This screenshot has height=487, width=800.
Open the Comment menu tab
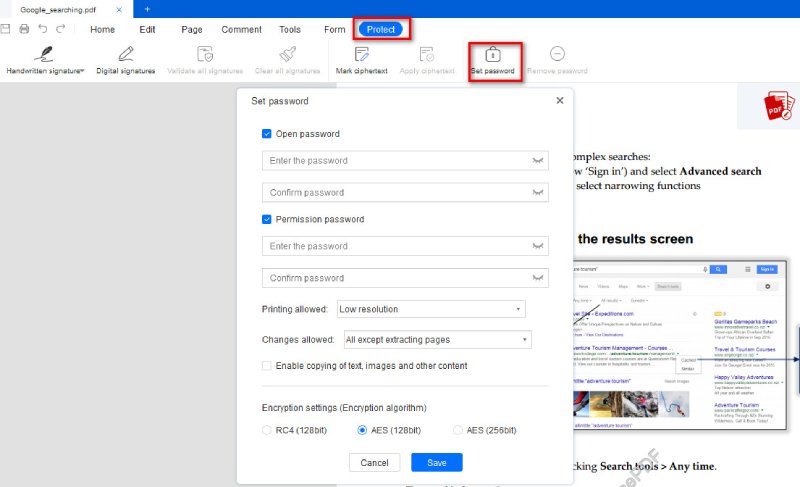(x=241, y=30)
